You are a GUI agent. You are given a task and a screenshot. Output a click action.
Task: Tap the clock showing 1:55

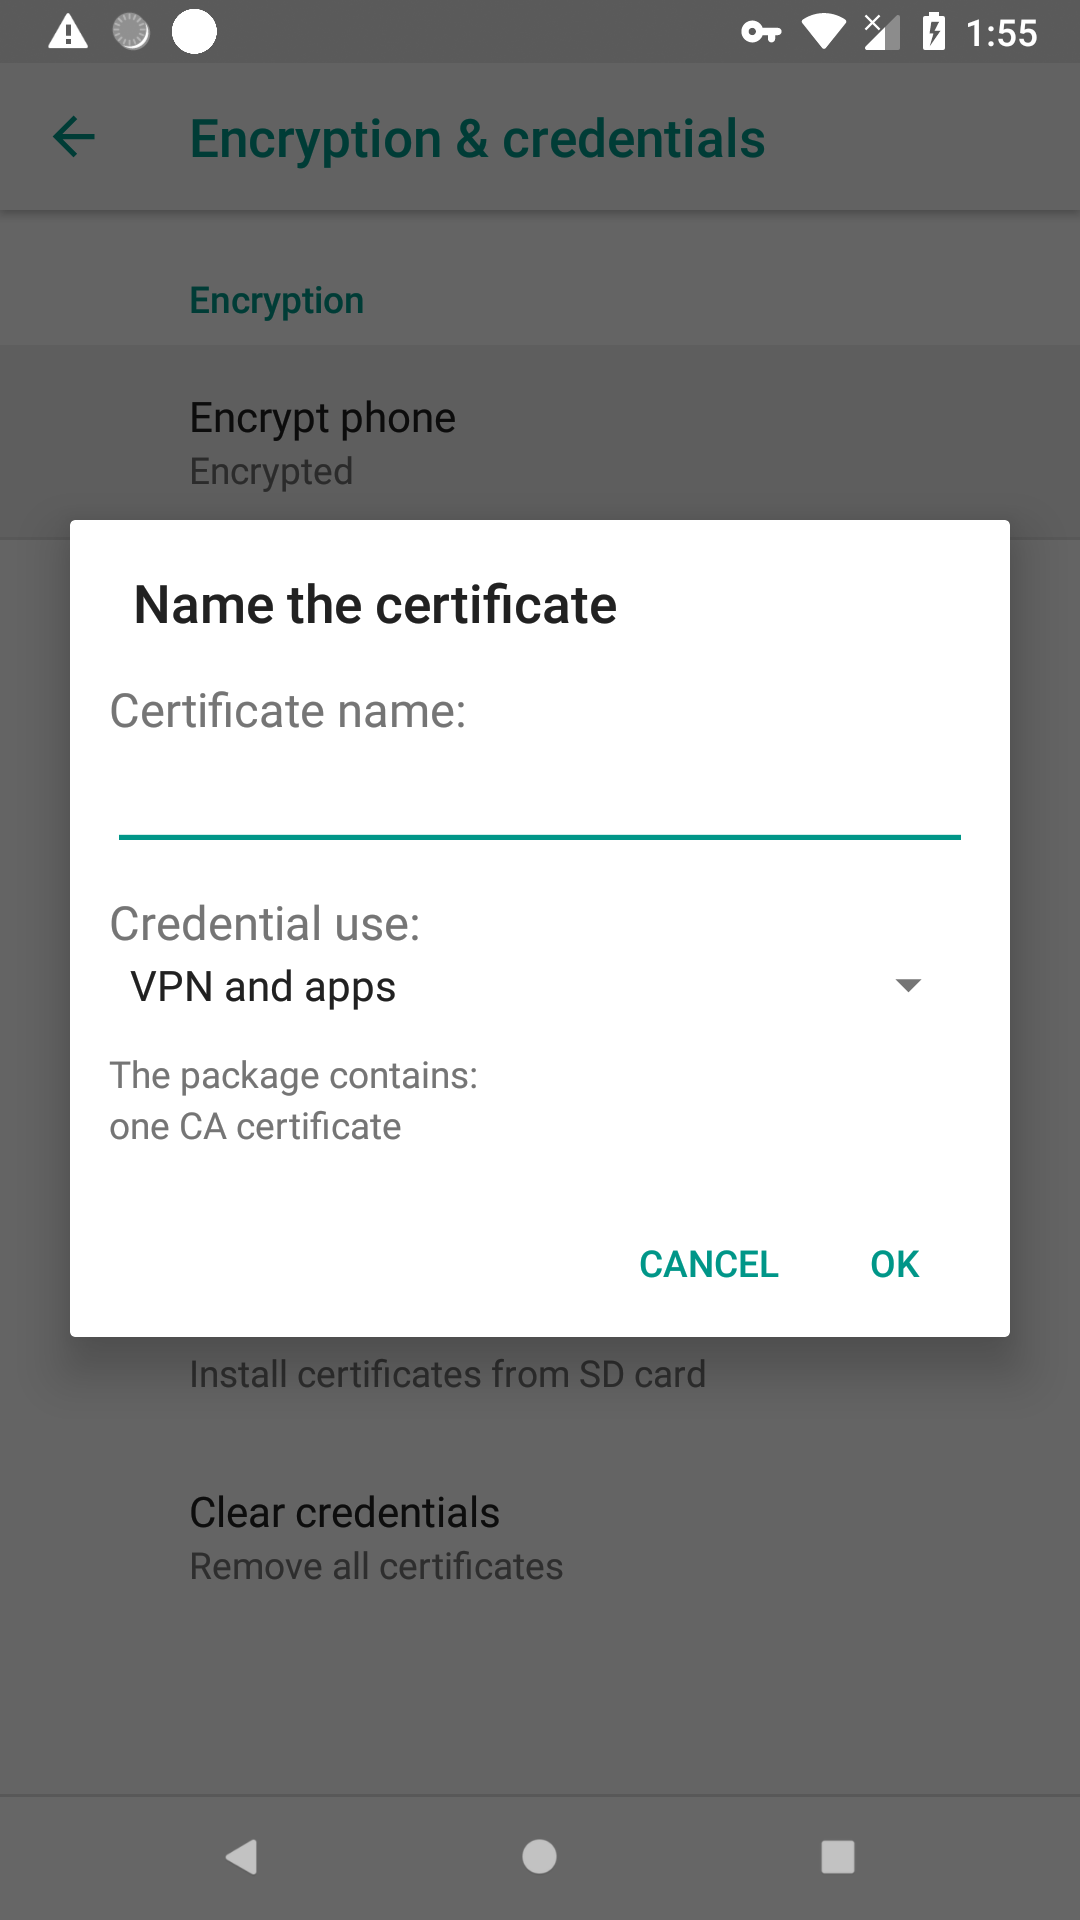(1002, 33)
